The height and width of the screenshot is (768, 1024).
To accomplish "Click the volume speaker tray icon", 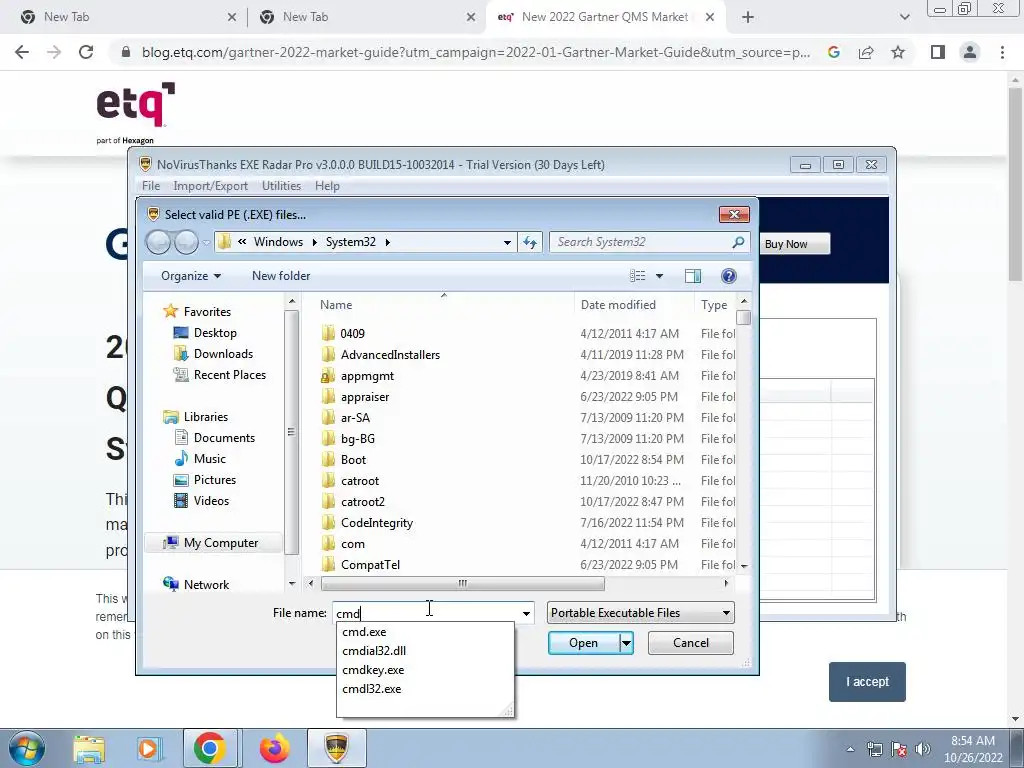I will click(x=923, y=749).
